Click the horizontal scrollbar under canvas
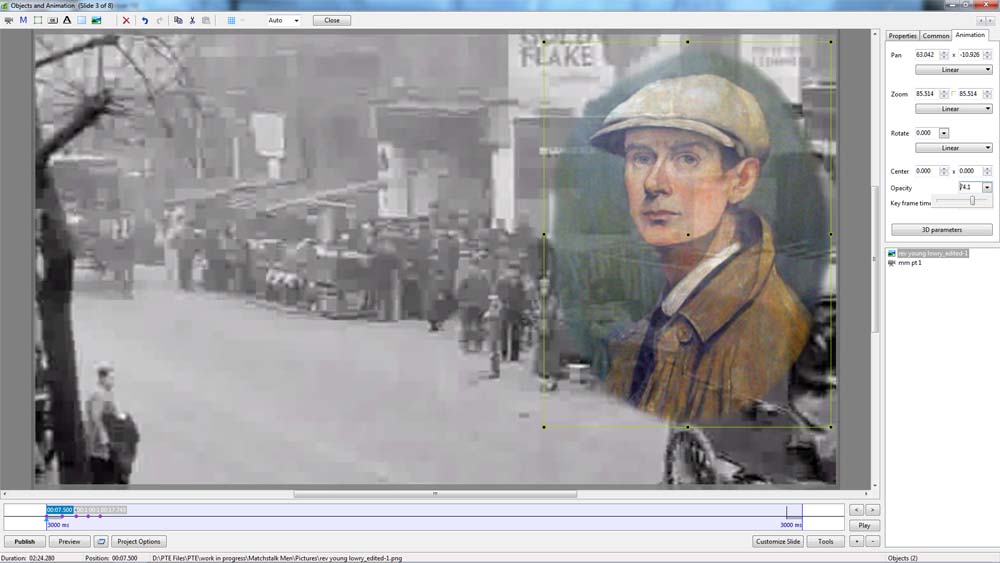1000x563 pixels. click(436, 494)
